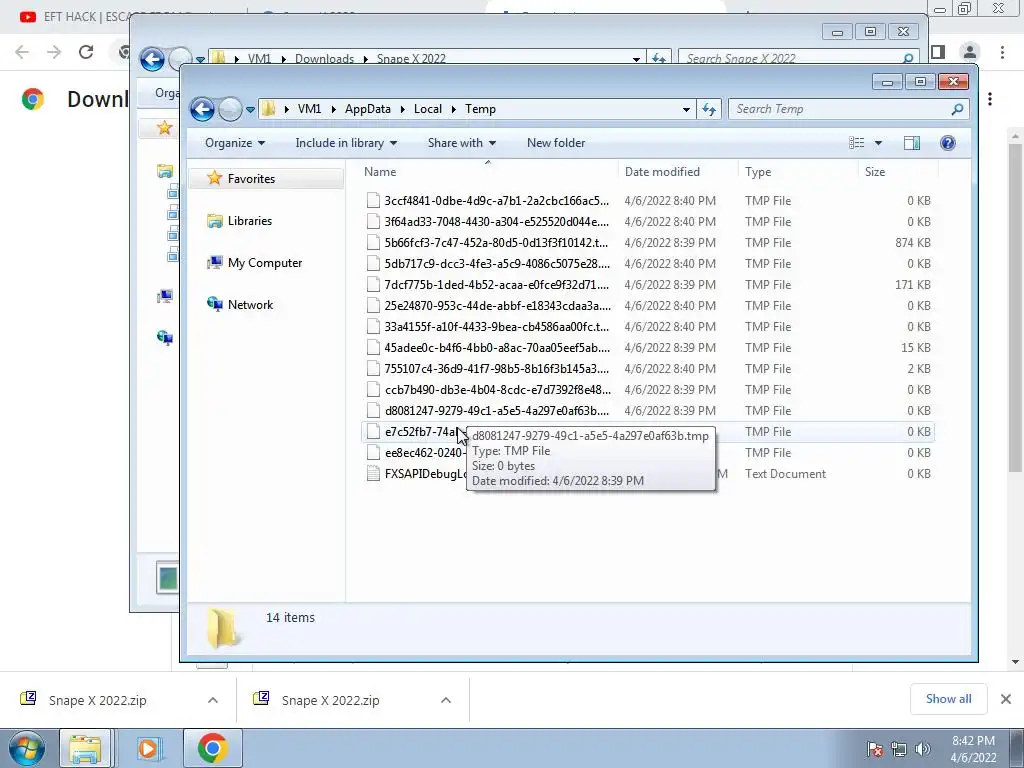Open Chrome's three-dot menu
Screen dimensions: 1024x768
(x=1002, y=52)
